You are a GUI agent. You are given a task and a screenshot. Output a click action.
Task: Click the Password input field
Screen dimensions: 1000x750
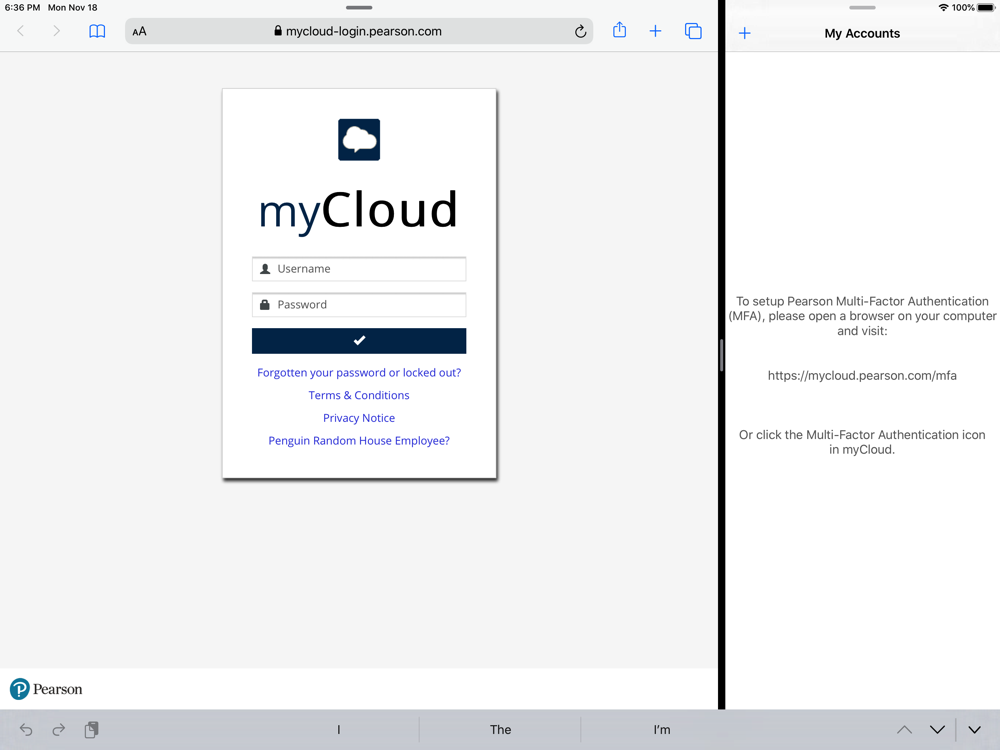[359, 305]
